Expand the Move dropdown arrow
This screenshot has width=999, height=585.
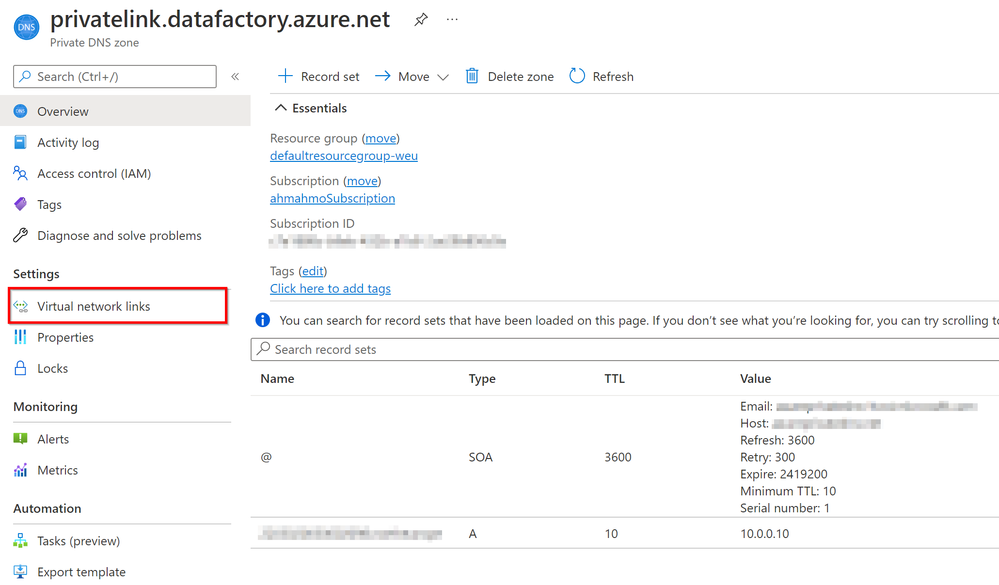point(443,77)
